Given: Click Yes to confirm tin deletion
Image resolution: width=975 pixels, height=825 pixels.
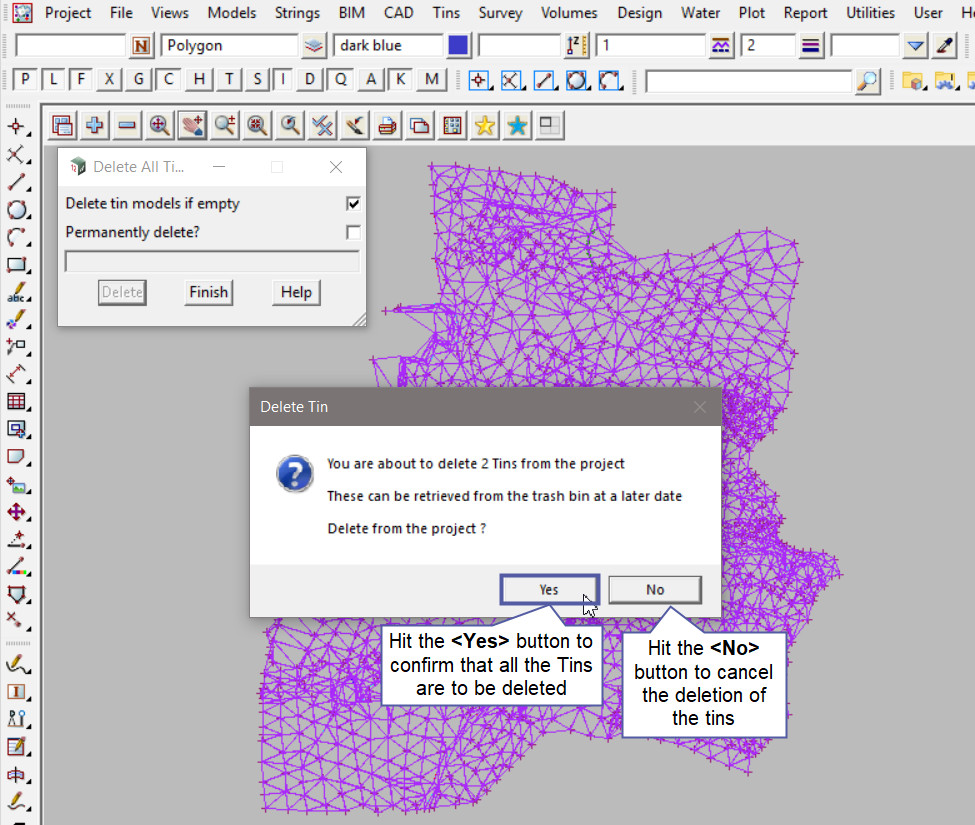Looking at the screenshot, I should (x=550, y=589).
